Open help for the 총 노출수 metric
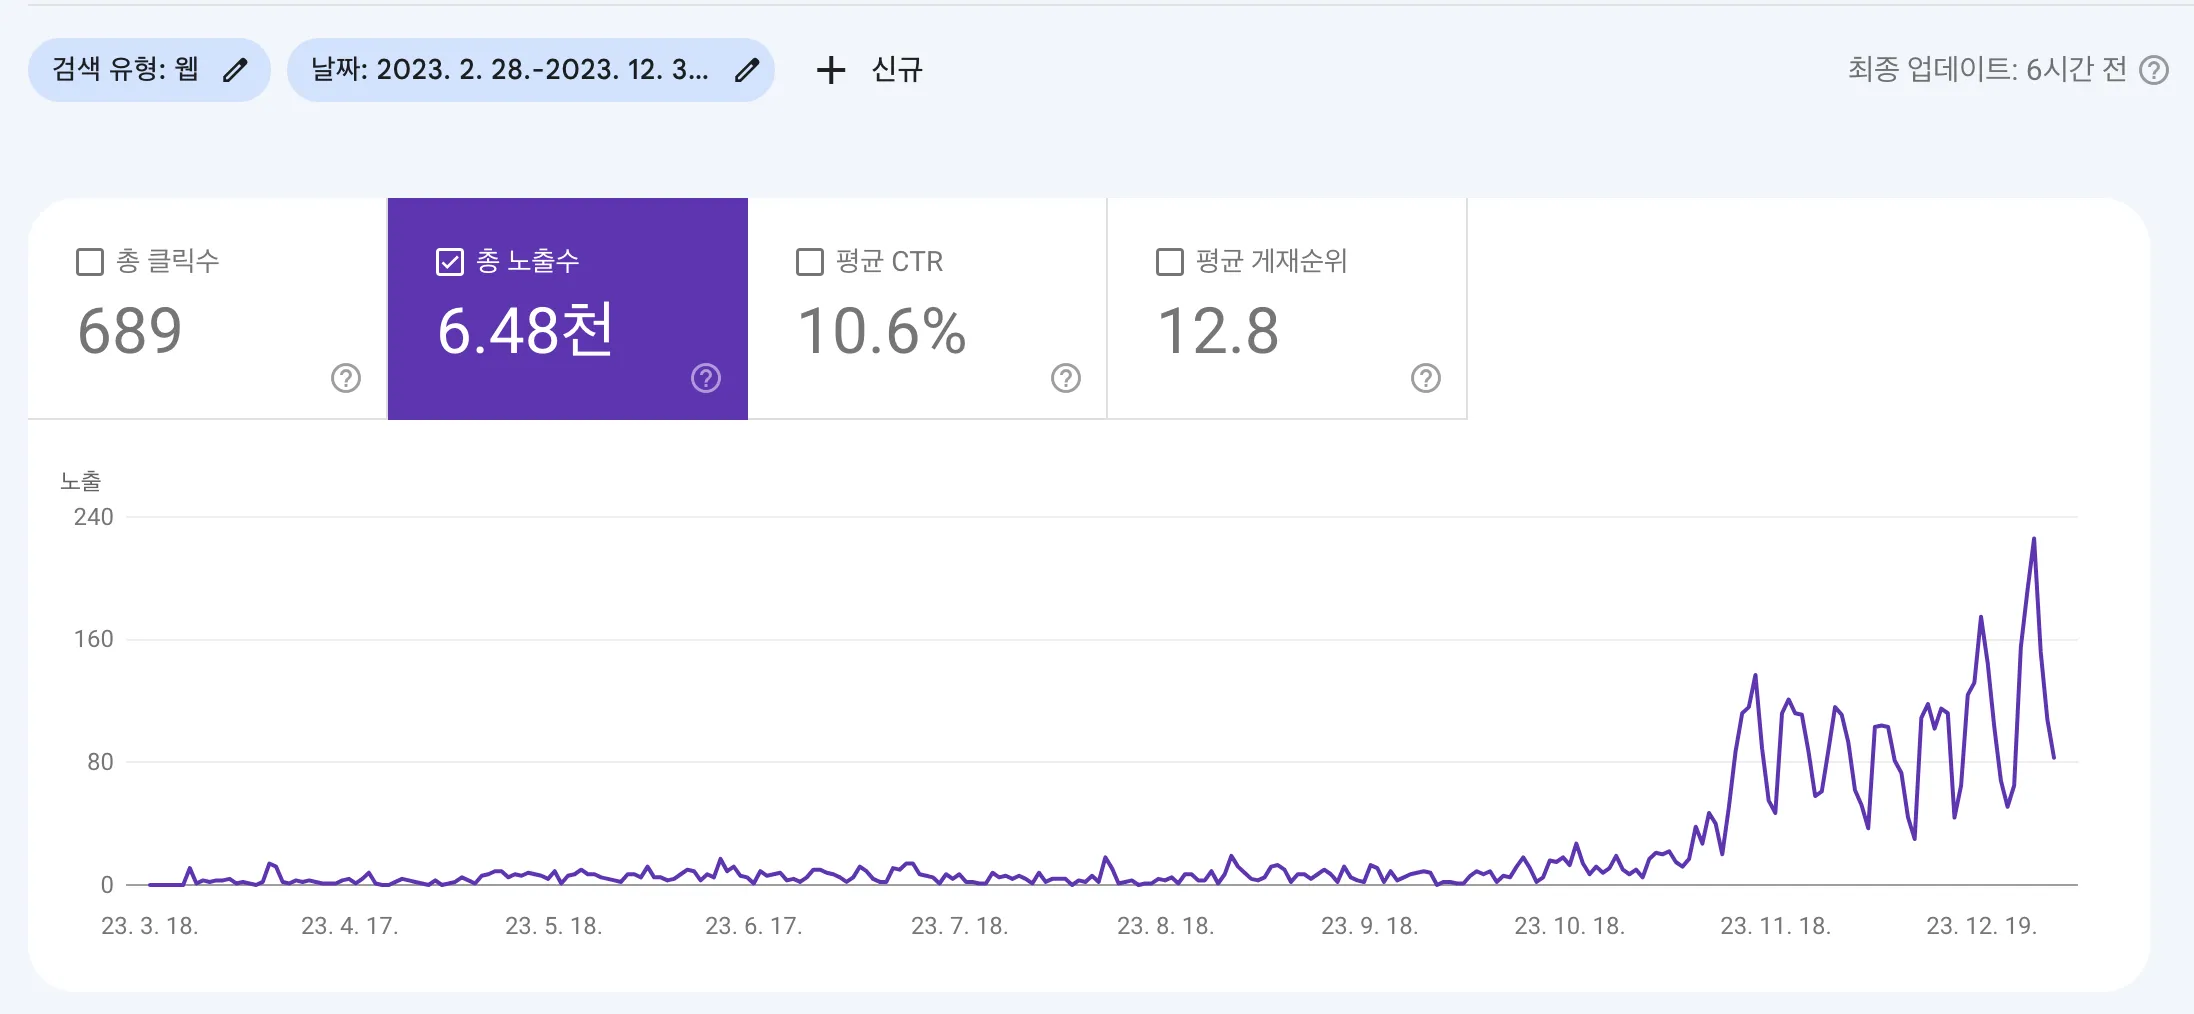 click(706, 379)
